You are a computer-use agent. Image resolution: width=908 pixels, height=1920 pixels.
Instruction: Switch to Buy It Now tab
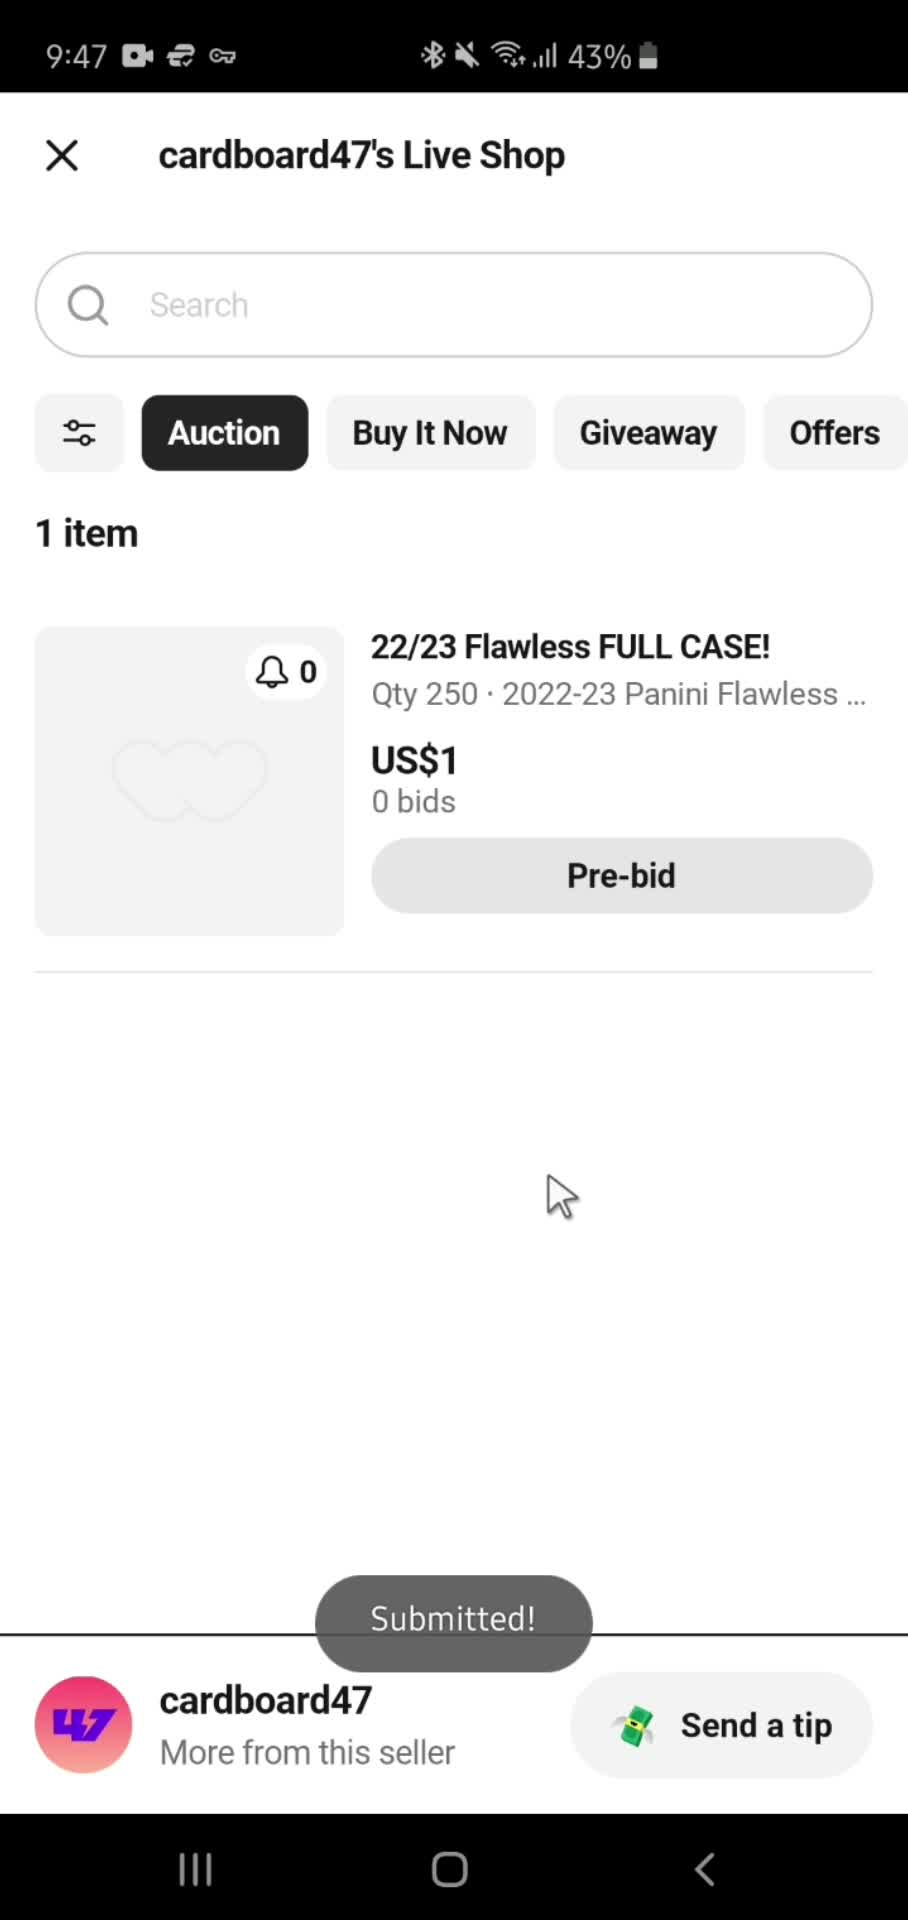[x=430, y=433]
